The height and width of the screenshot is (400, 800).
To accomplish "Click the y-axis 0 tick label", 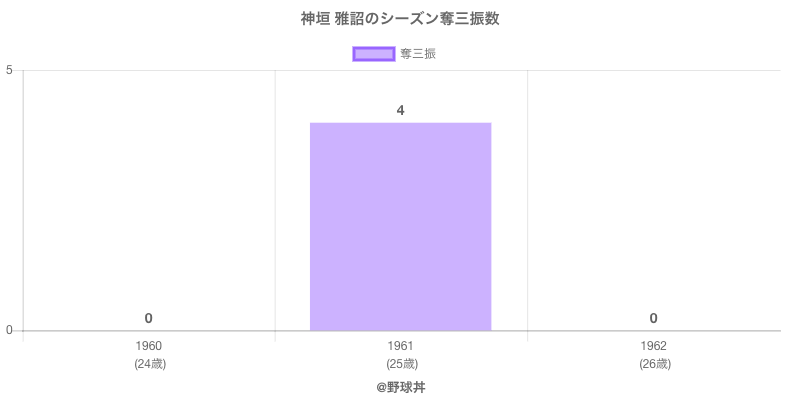I will coord(9,331).
